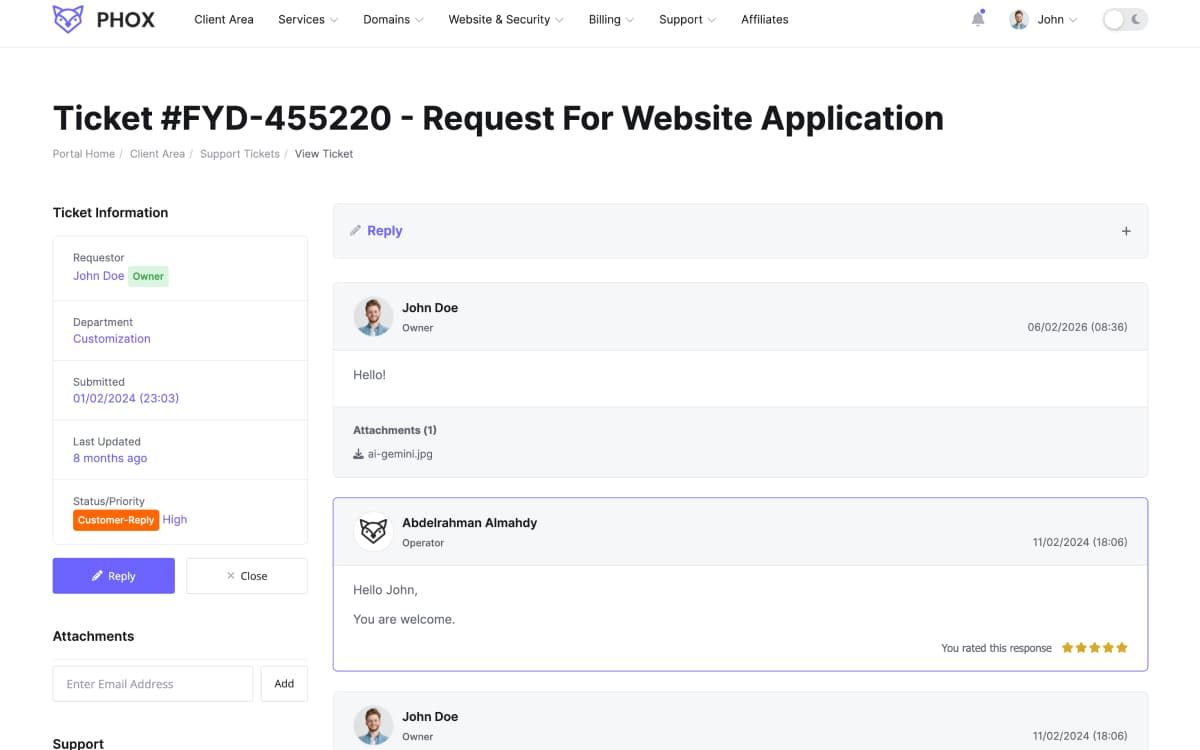
Task: Click the Client Area breadcrumb
Action: click(x=157, y=154)
